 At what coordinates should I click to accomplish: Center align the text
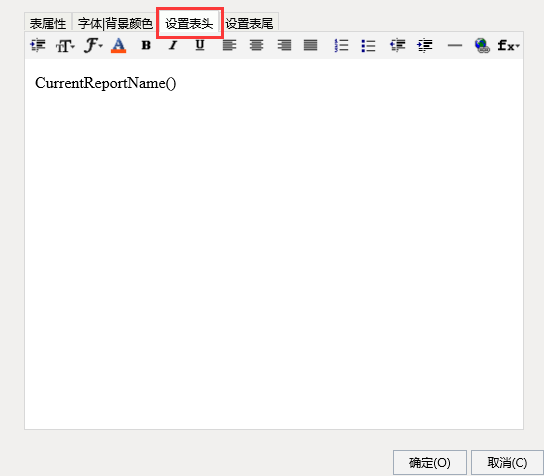pyautogui.click(x=256, y=45)
